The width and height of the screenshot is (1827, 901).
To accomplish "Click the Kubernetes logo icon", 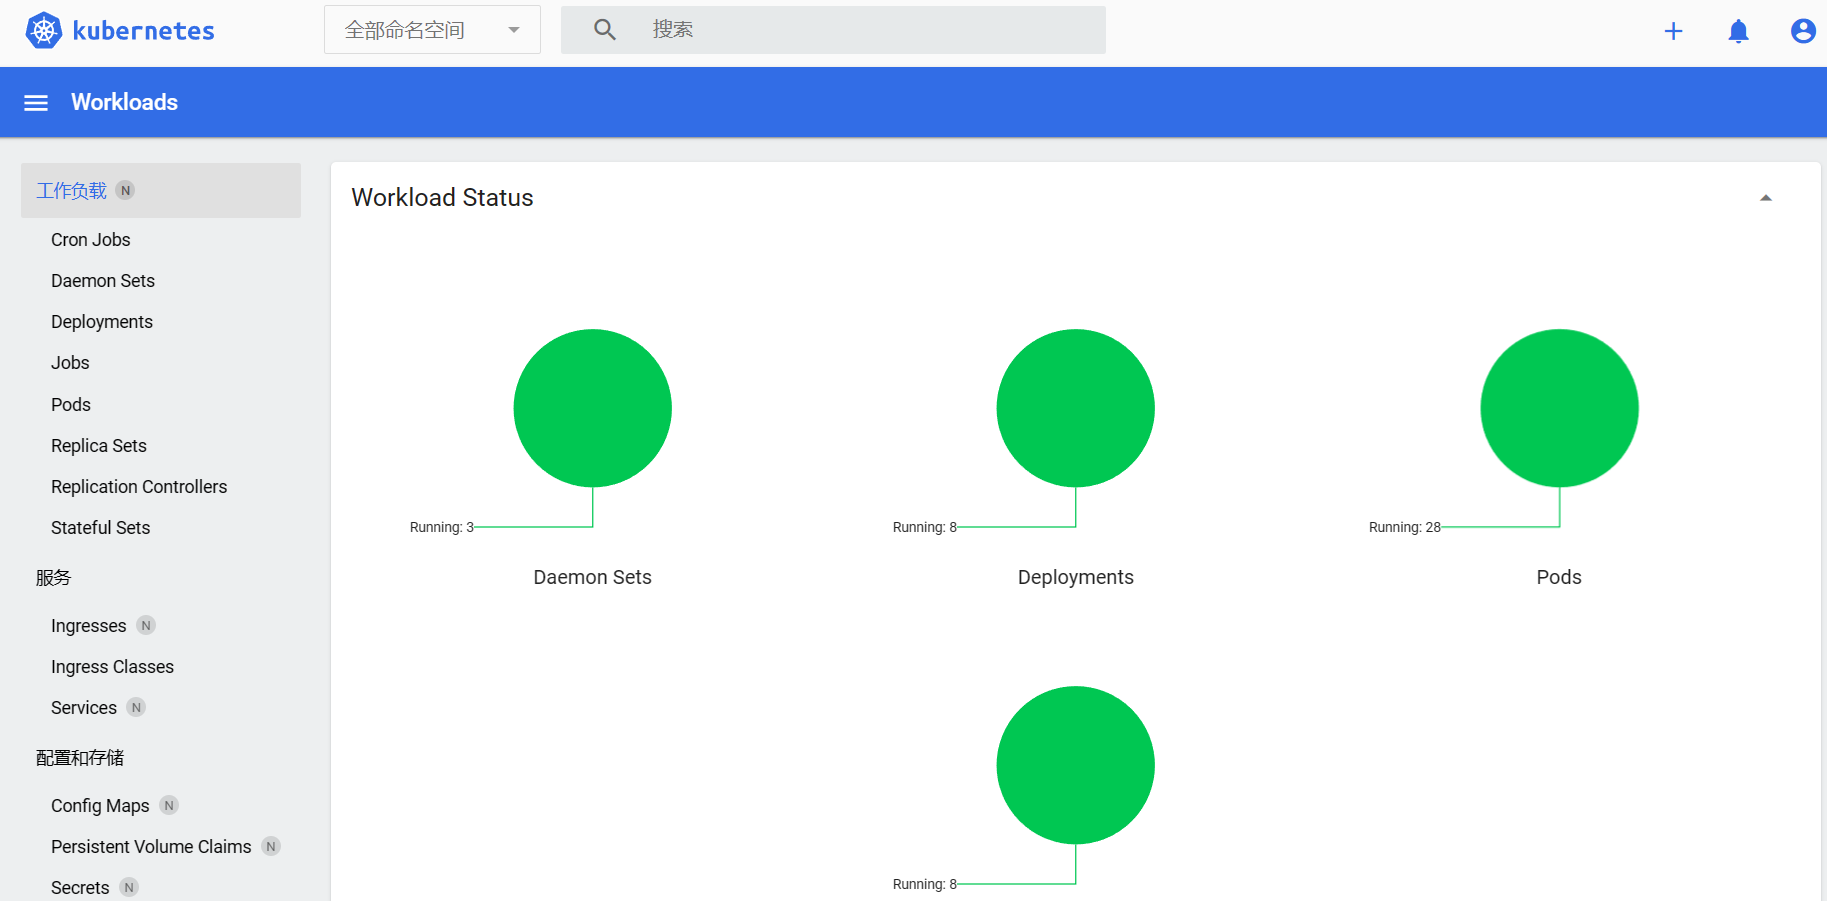I will [x=44, y=31].
